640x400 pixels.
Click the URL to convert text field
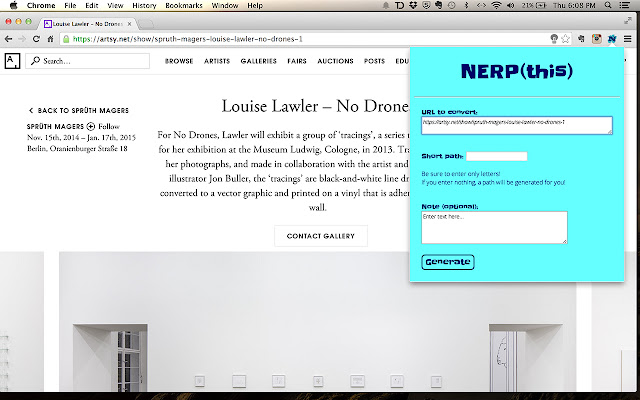pos(517,125)
